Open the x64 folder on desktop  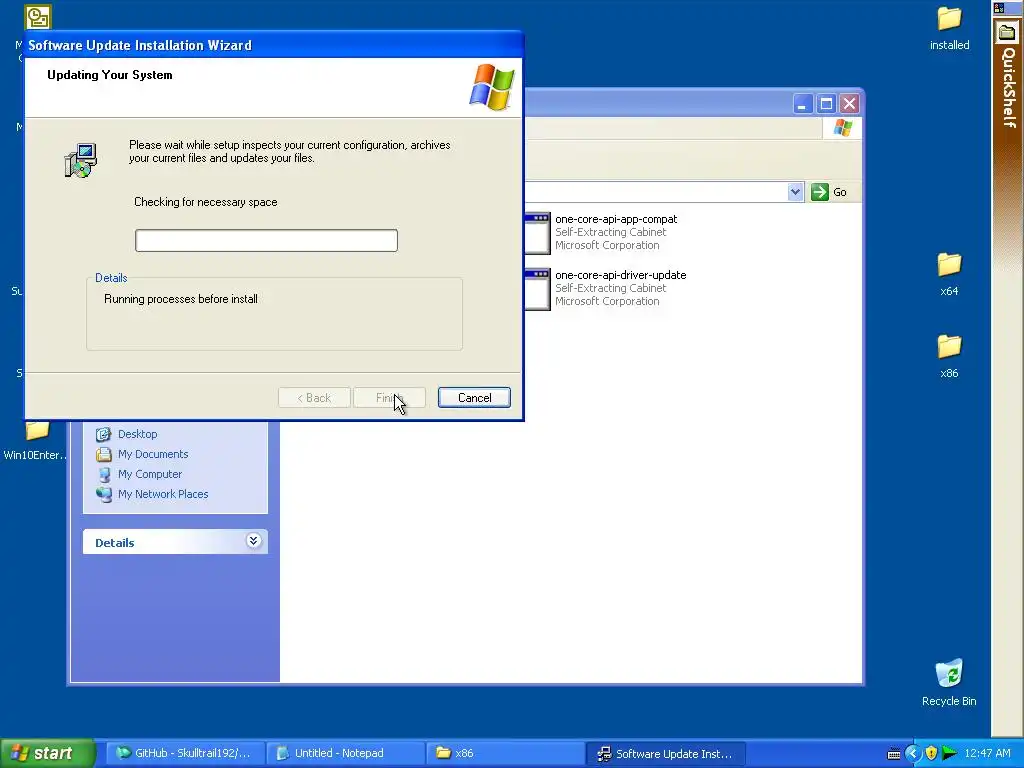(x=949, y=275)
